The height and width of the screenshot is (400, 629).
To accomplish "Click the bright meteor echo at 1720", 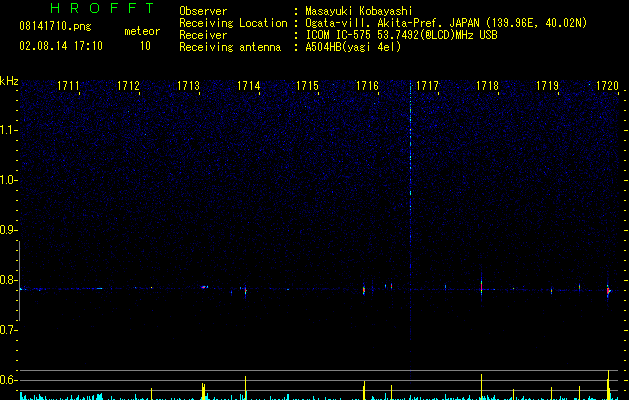I will pos(608,291).
